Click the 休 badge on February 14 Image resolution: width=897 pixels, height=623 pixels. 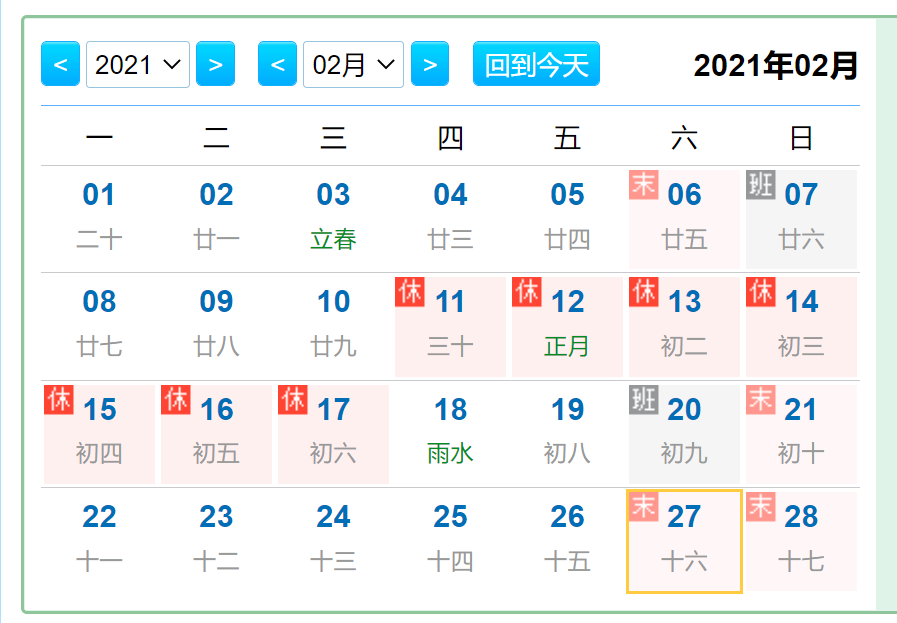[x=761, y=292]
